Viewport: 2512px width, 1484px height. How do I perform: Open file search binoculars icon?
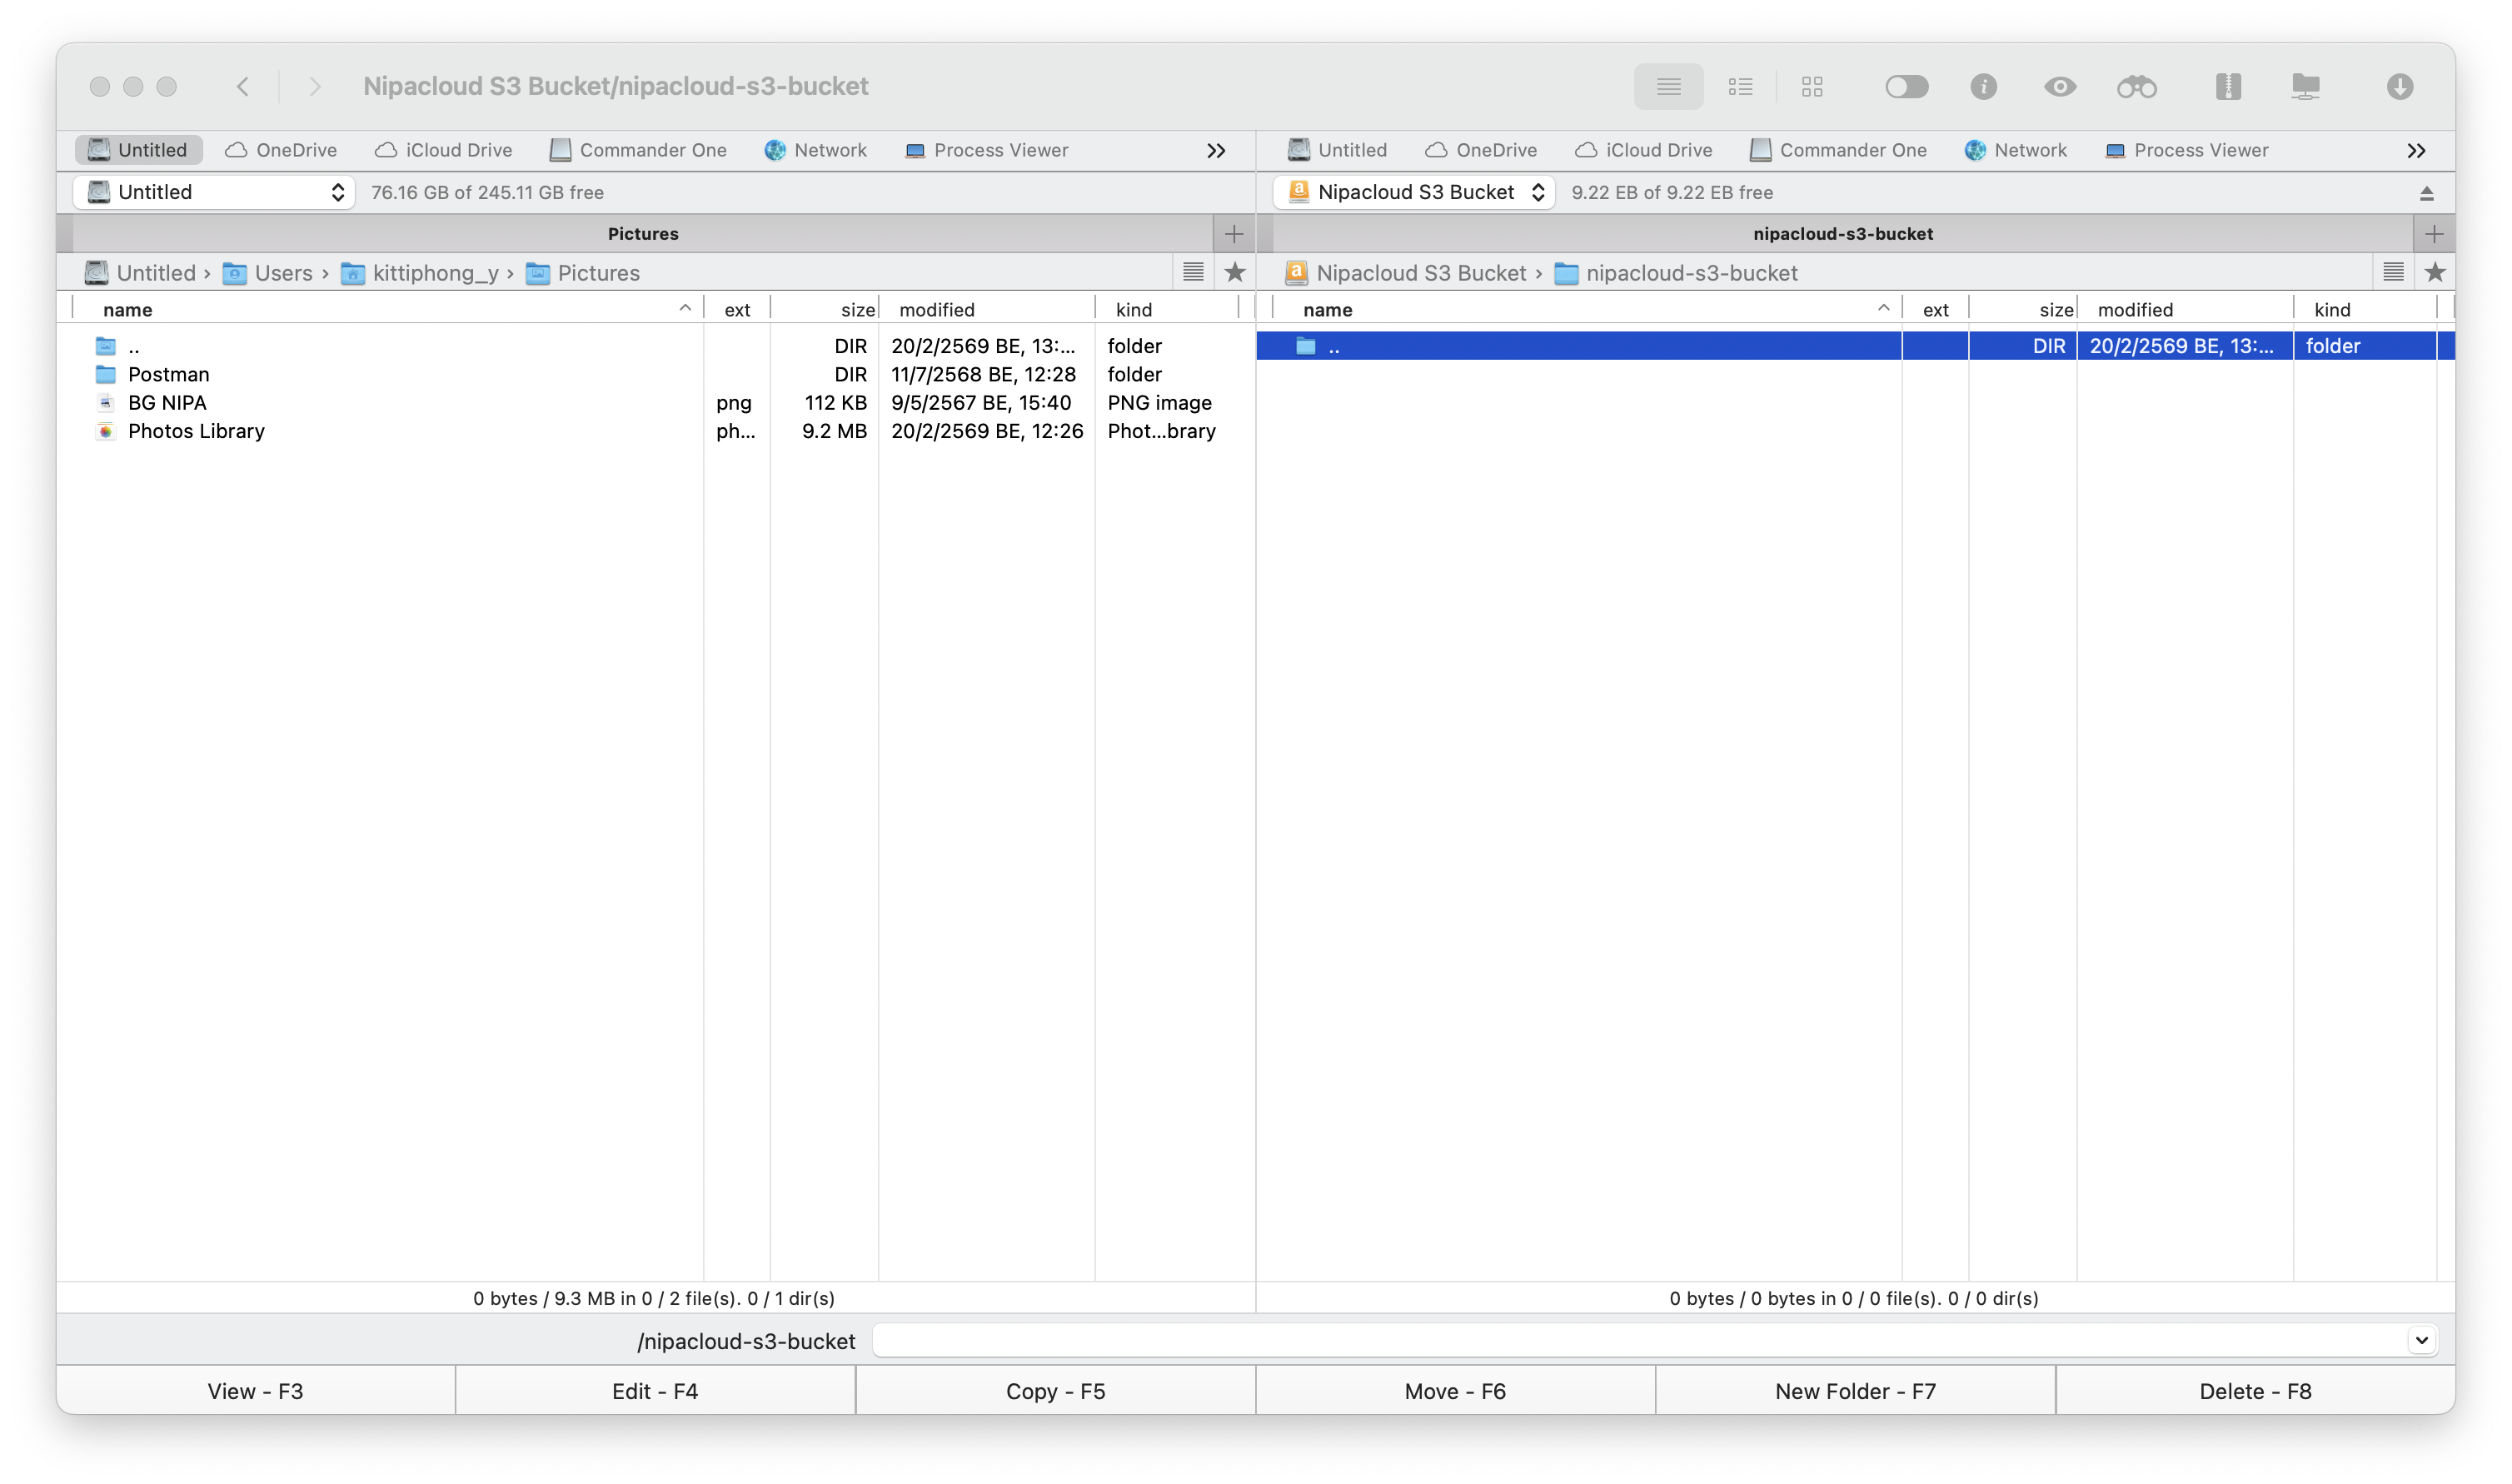click(2136, 87)
